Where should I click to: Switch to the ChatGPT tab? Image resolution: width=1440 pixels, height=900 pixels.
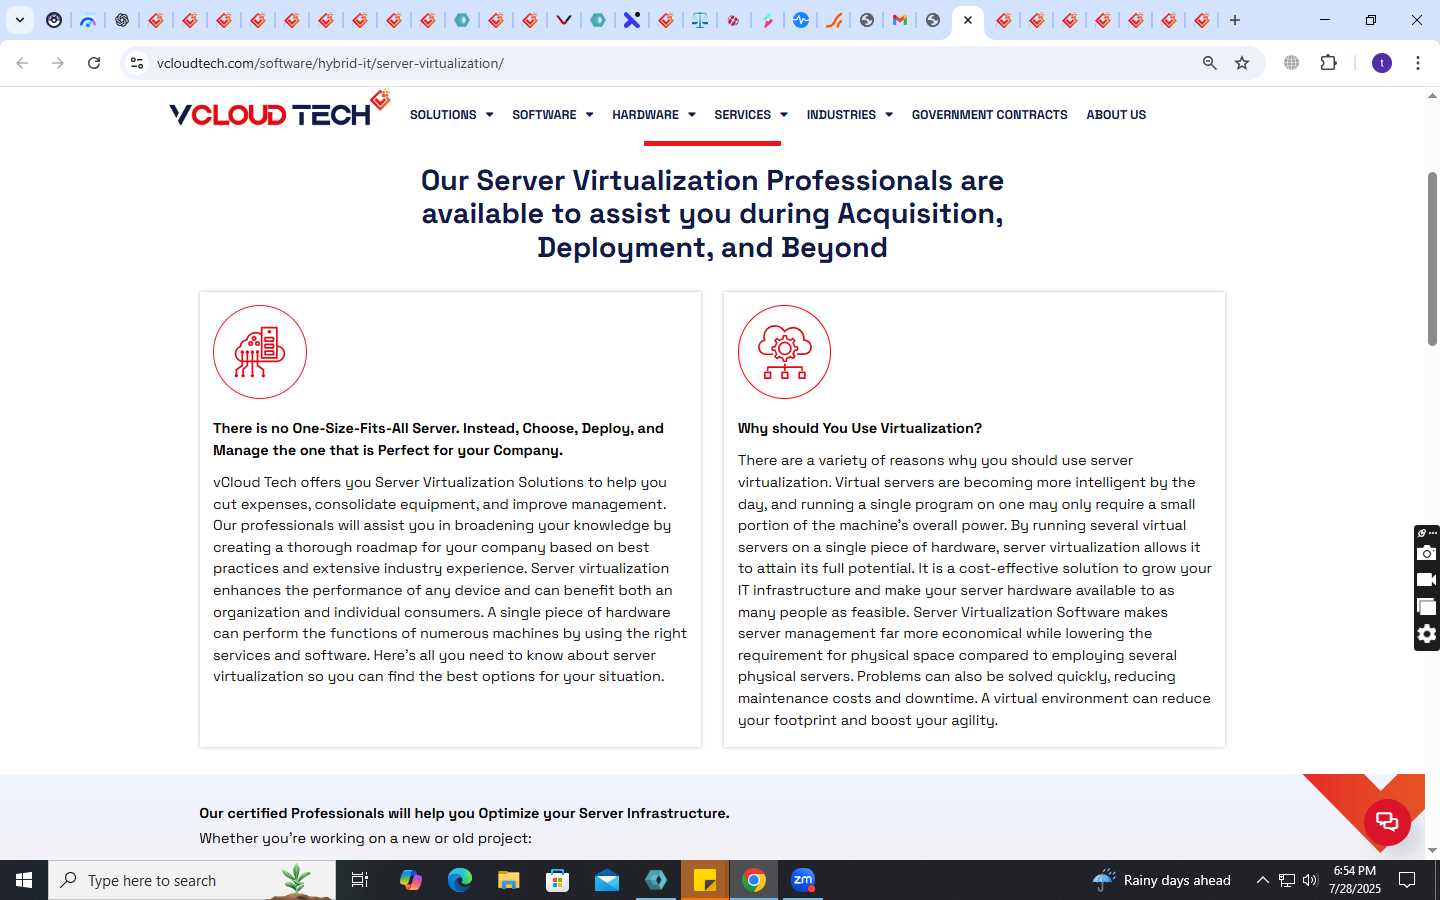coord(122,20)
